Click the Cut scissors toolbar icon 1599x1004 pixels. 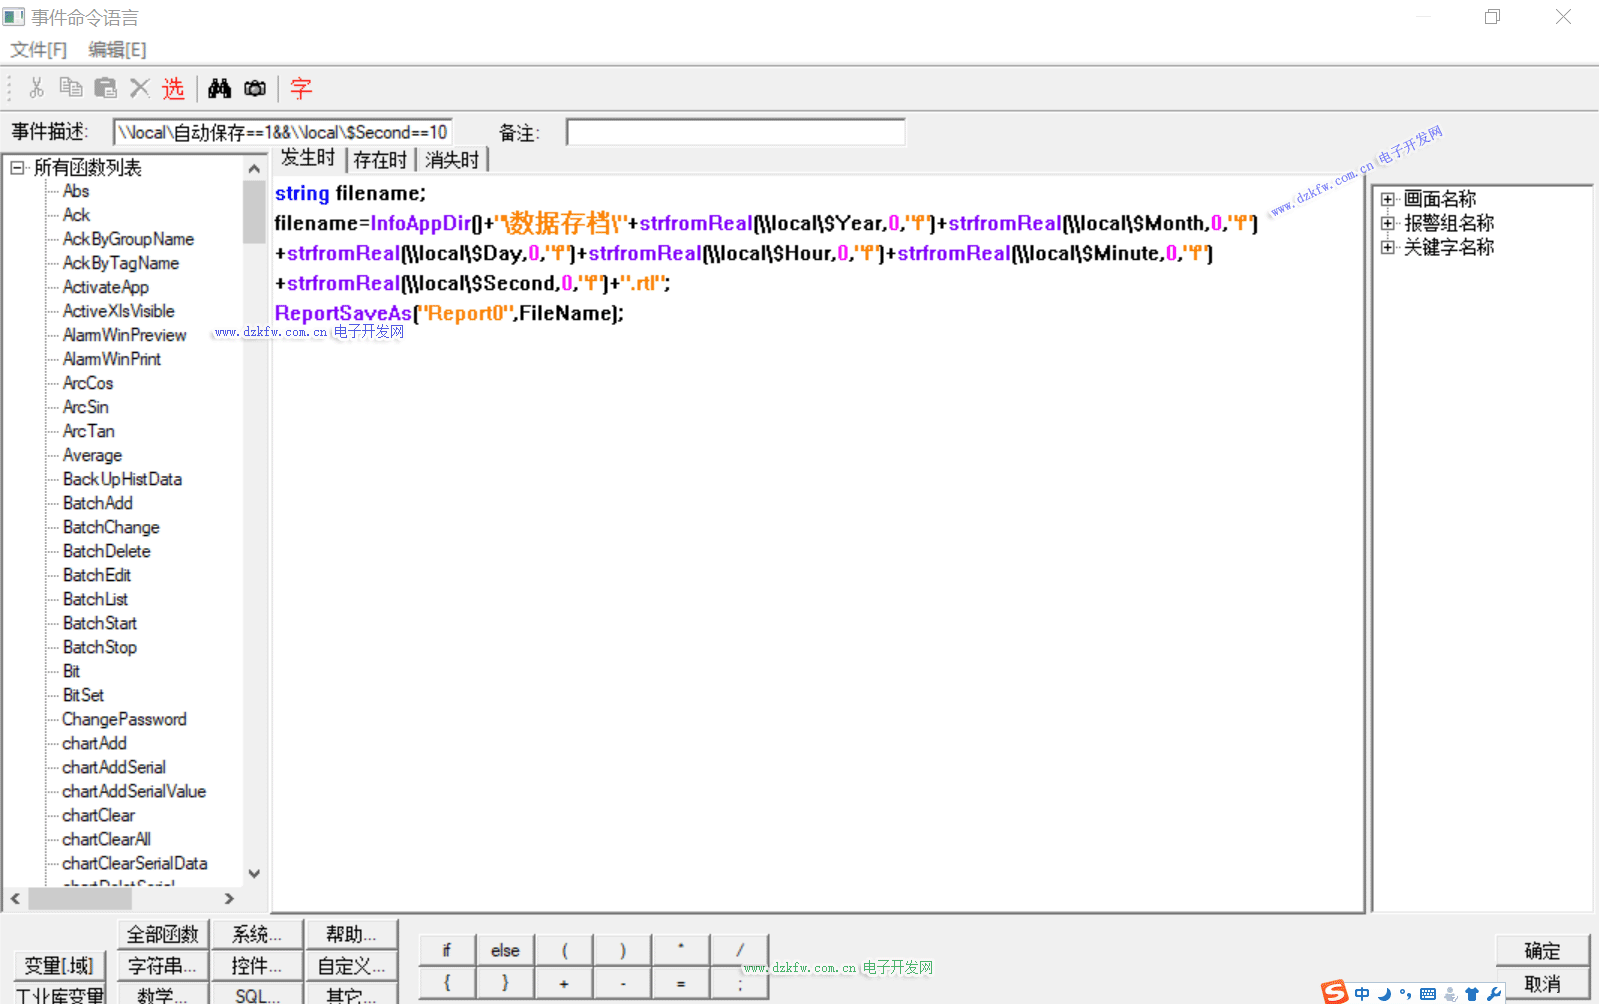pos(37,88)
